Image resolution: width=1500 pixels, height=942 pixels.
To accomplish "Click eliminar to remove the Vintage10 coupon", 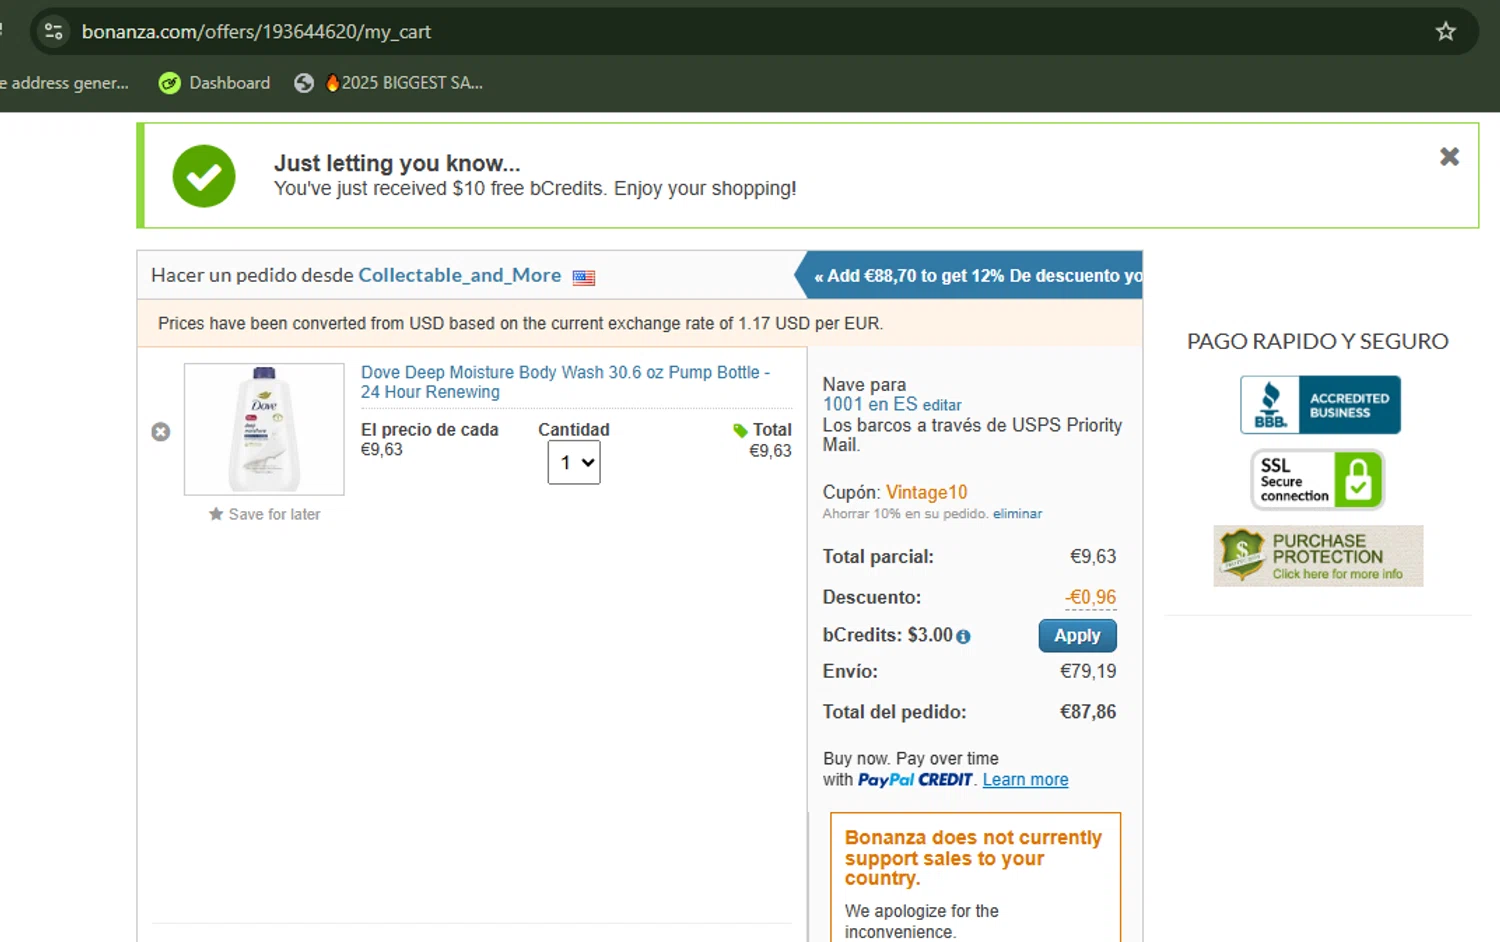I will tap(1017, 514).
